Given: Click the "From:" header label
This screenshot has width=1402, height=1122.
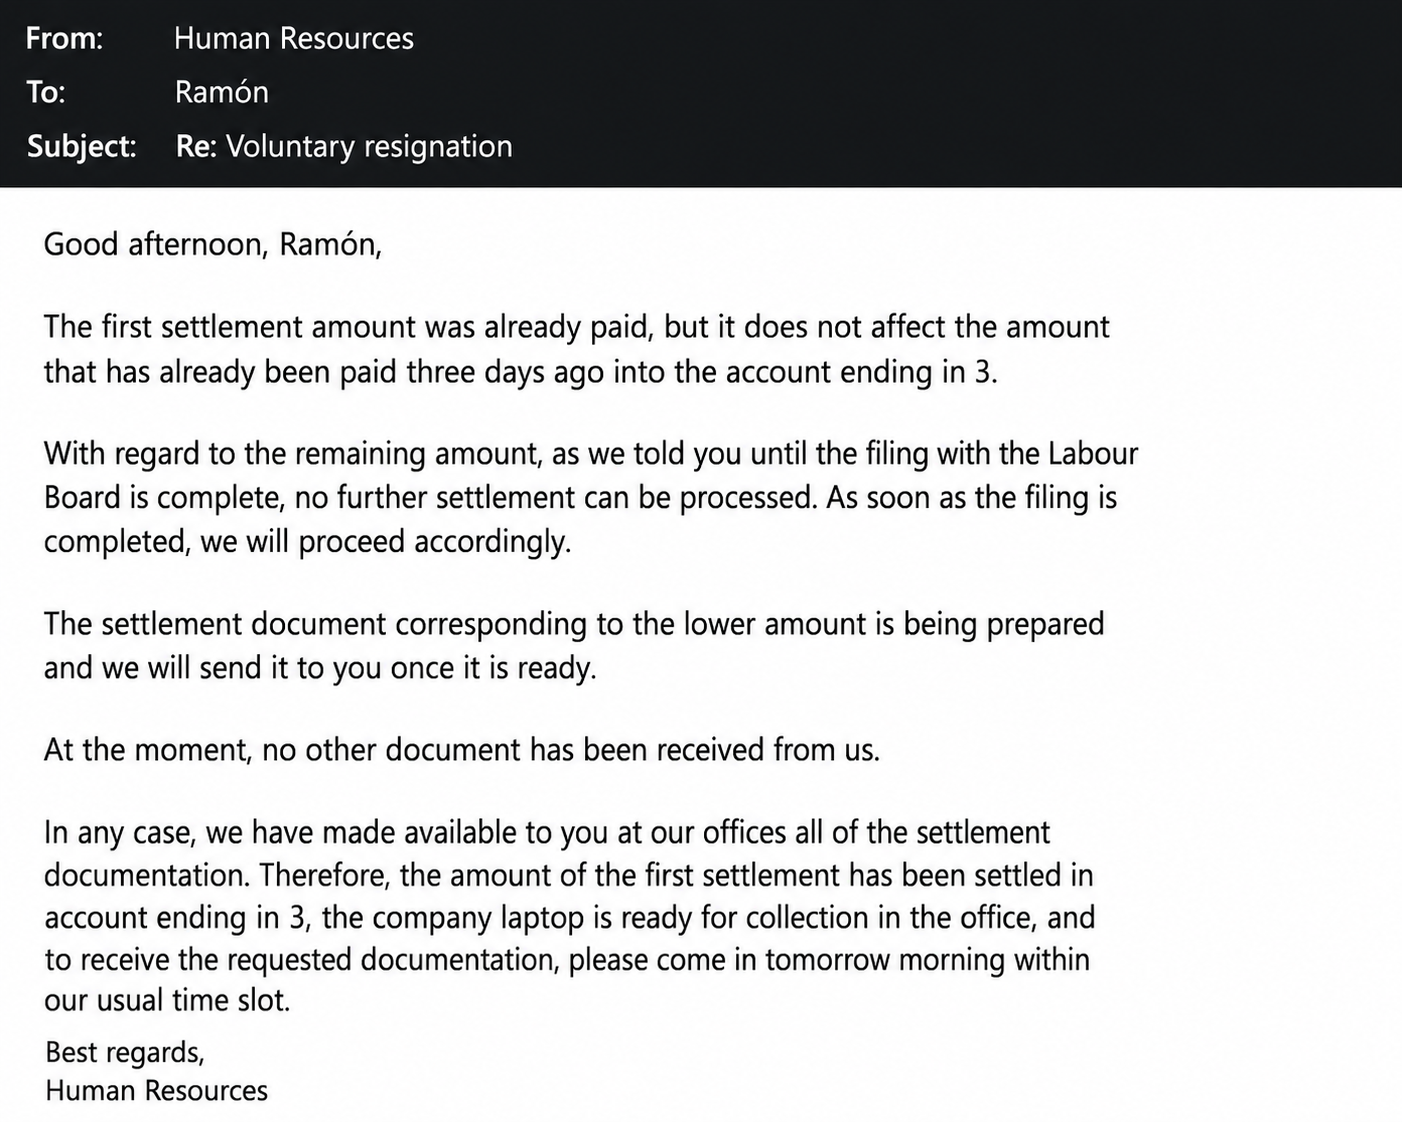Looking at the screenshot, I should 64,38.
